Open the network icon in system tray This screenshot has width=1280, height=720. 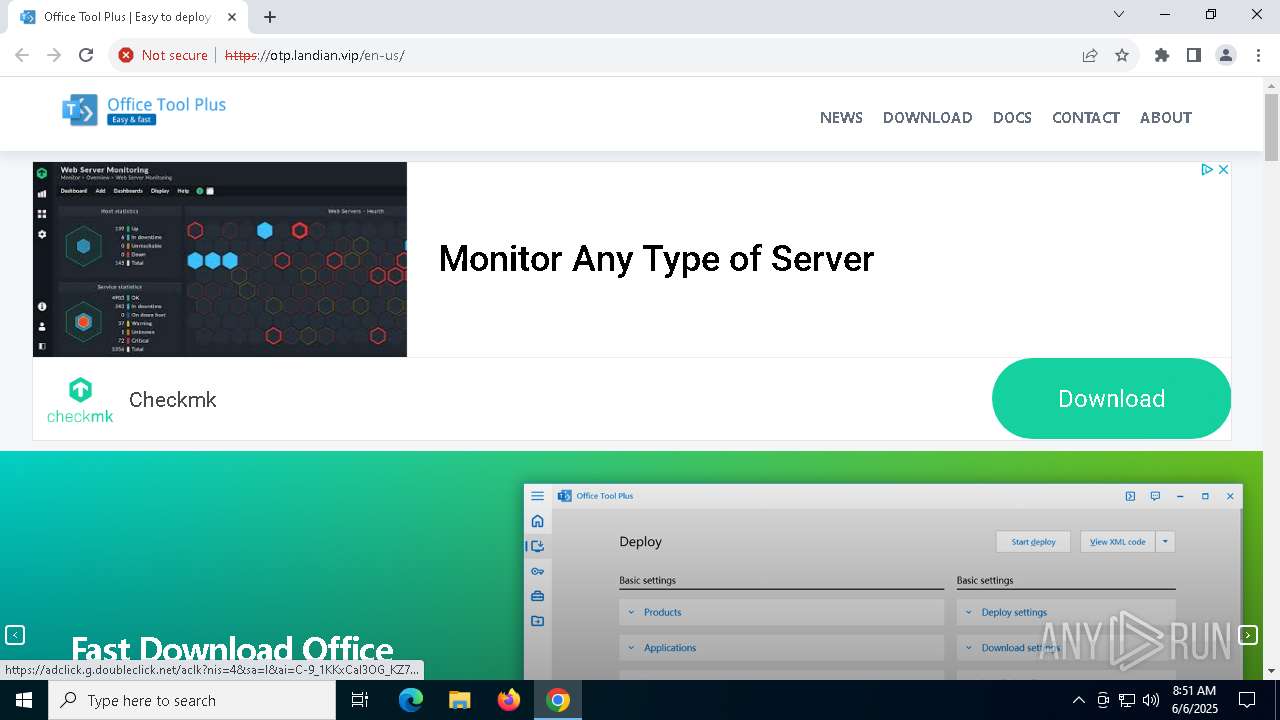click(1127, 700)
